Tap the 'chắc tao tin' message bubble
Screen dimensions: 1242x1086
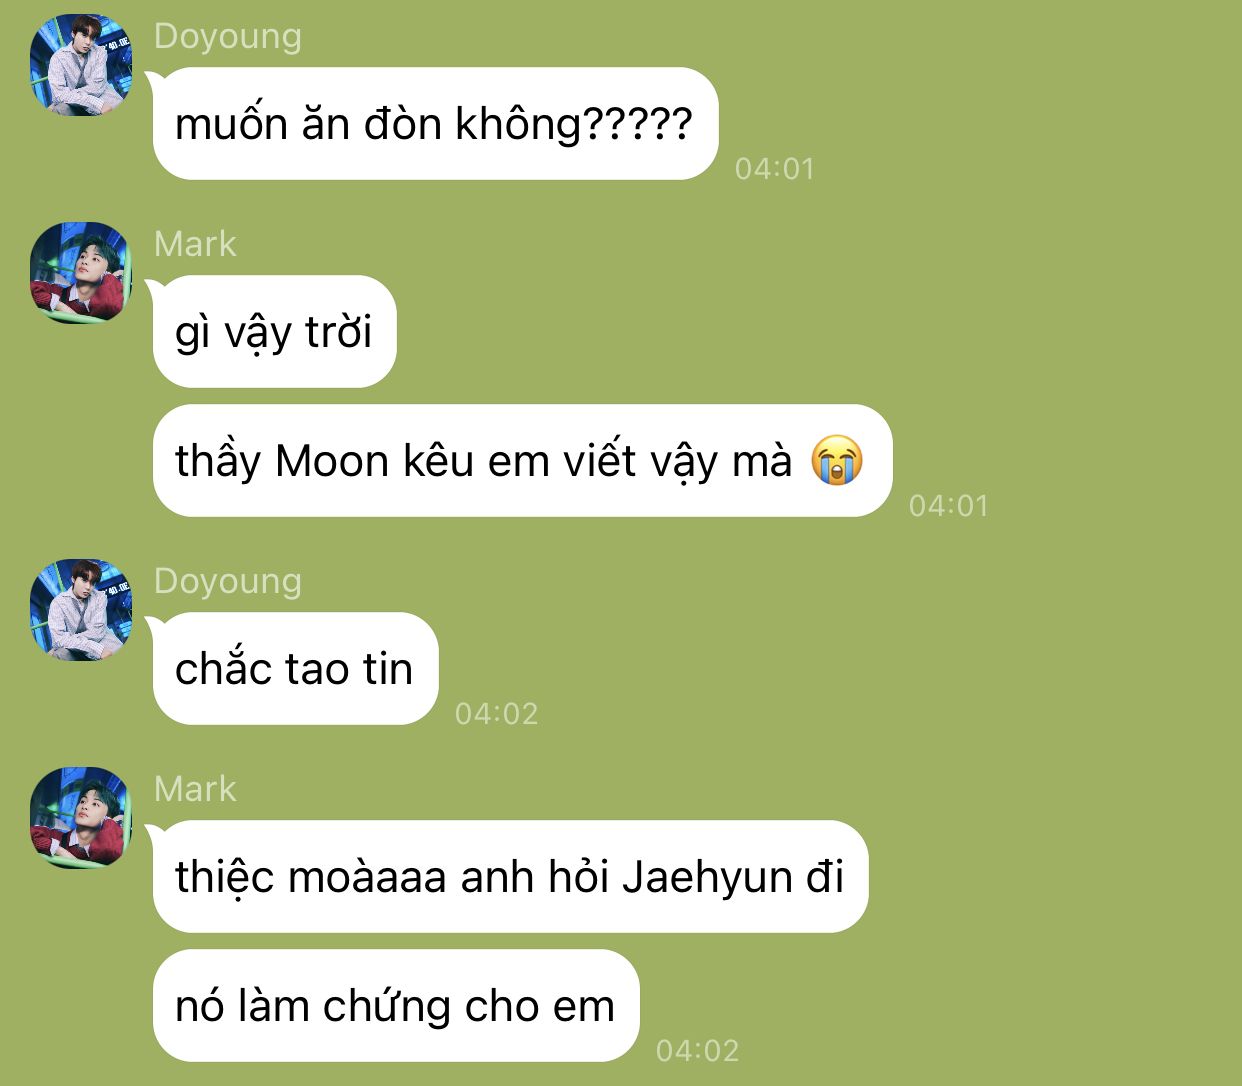(295, 669)
